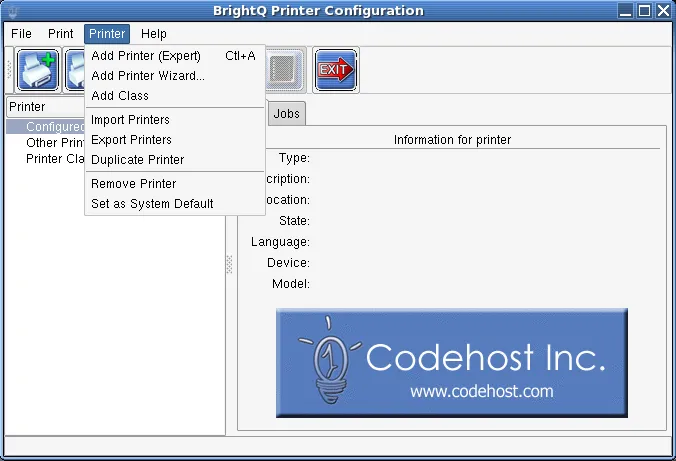Click the EXIT toolbar icon
676x461 pixels.
[336, 70]
